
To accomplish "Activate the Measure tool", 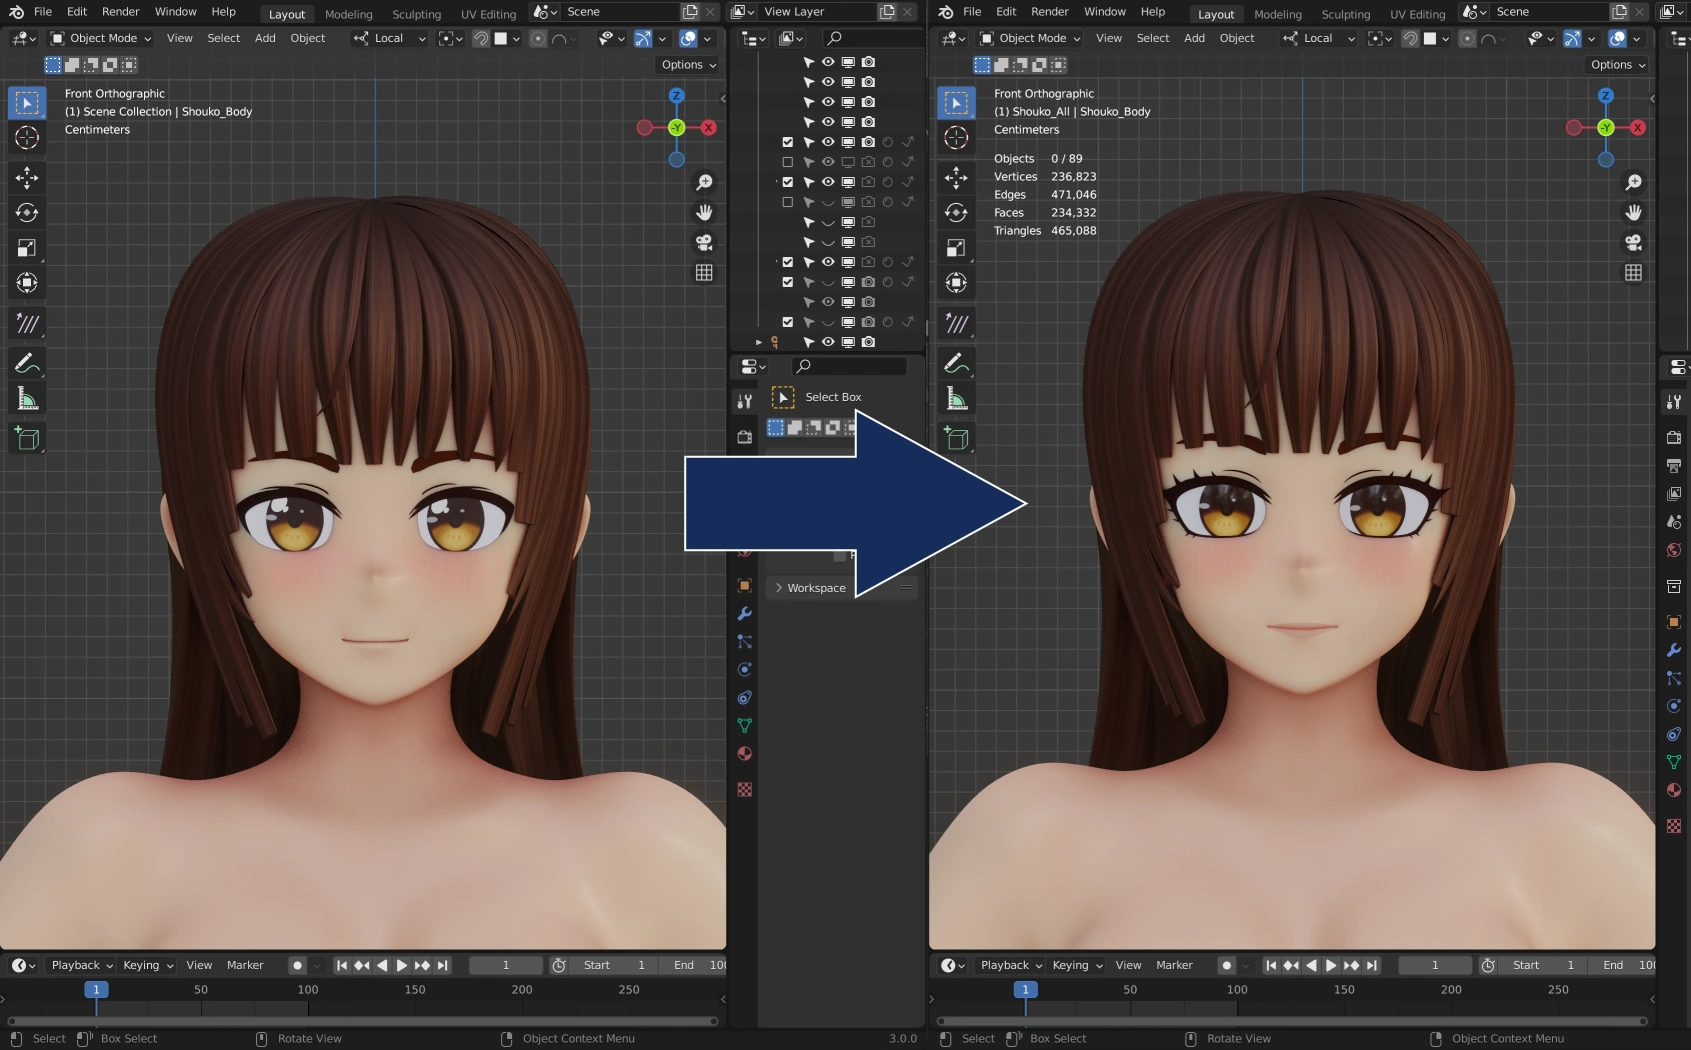I will coord(27,397).
